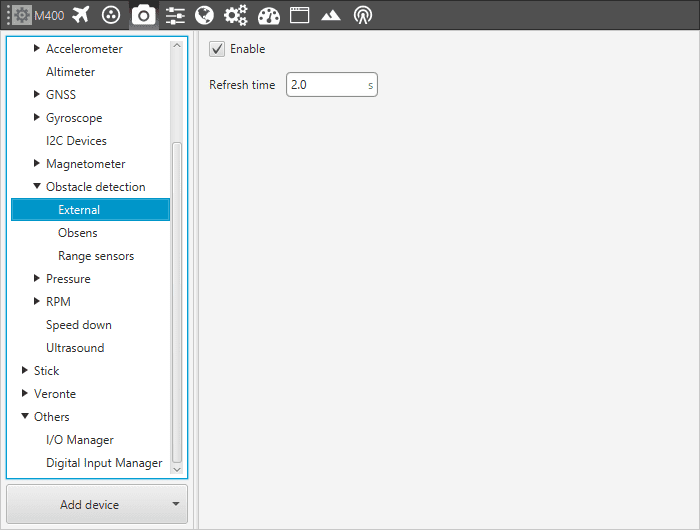The width and height of the screenshot is (700, 530).
Task: Click the Obstacle detection label
Action: [96, 187]
